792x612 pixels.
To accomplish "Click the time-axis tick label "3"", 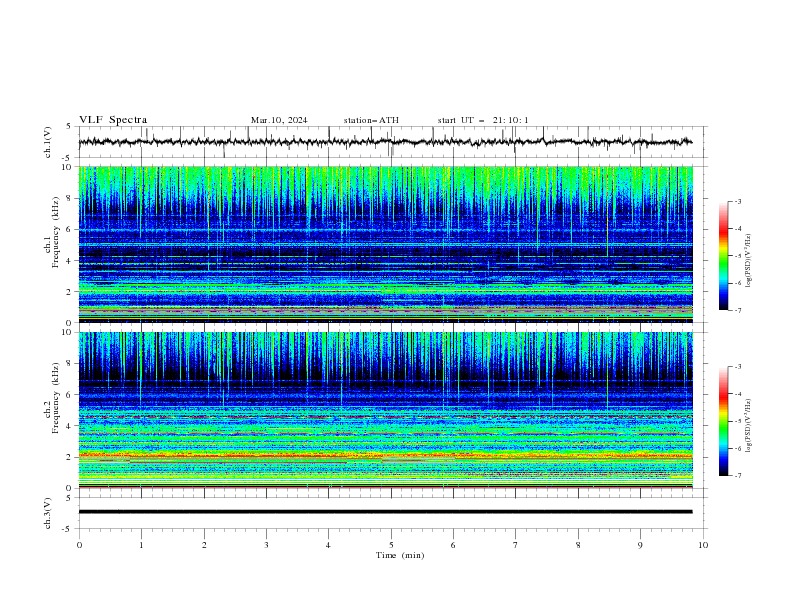I will point(266,545).
